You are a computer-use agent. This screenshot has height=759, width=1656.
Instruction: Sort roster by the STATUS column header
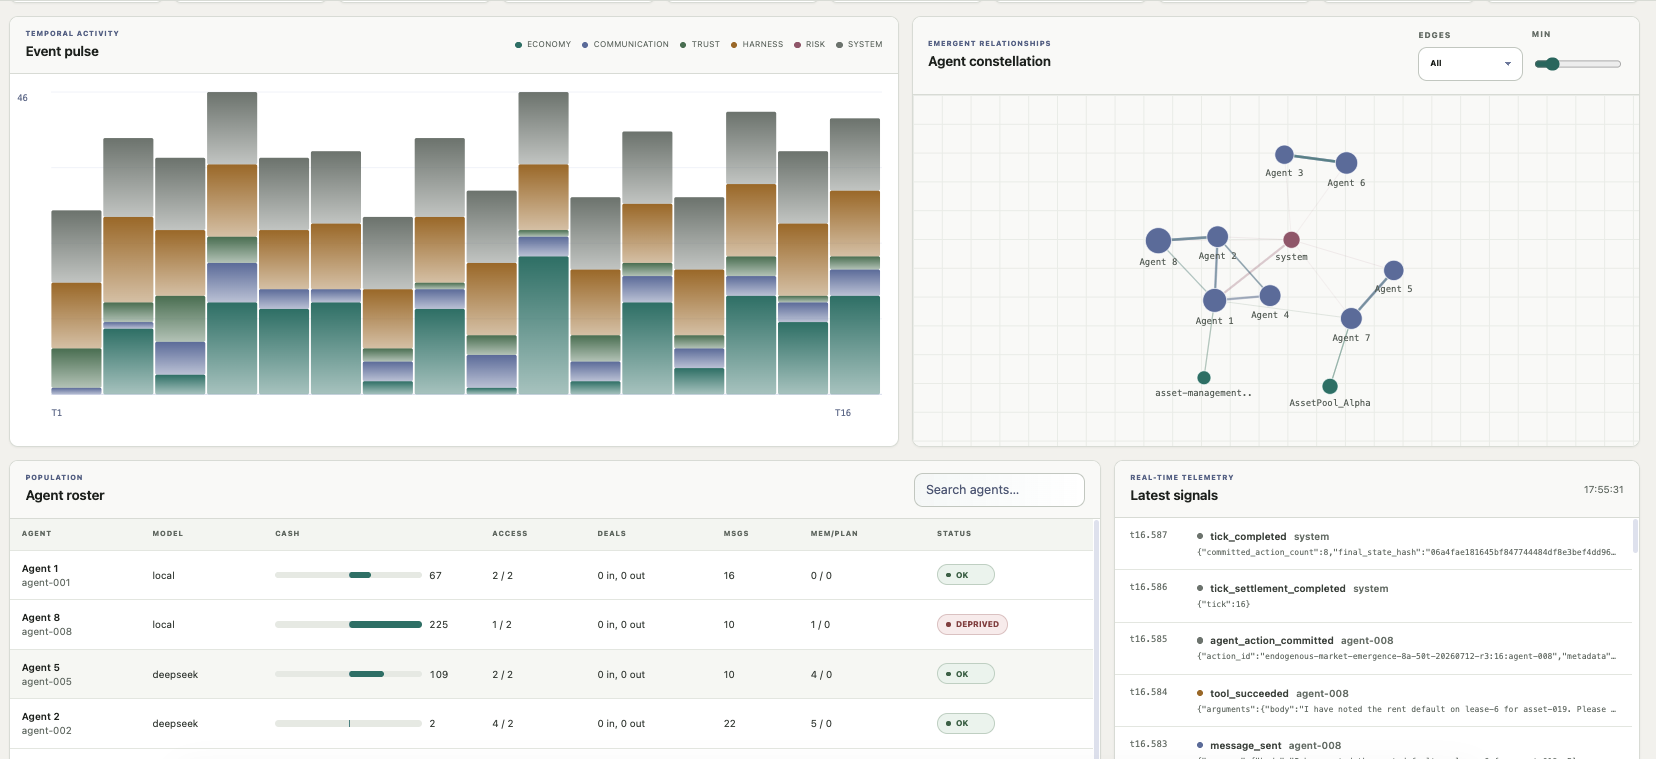(x=954, y=534)
